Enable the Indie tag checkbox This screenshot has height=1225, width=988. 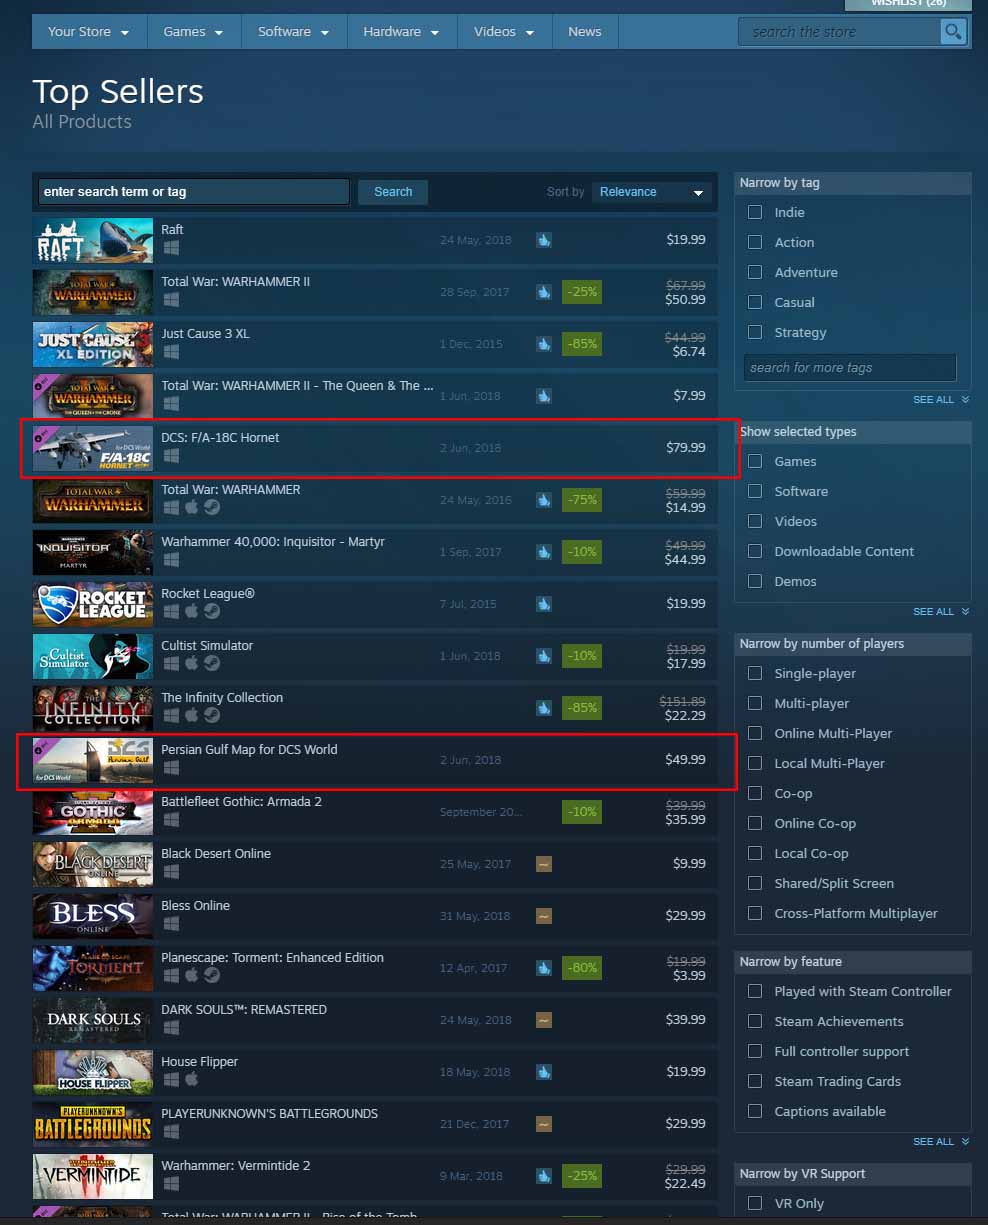click(x=755, y=212)
